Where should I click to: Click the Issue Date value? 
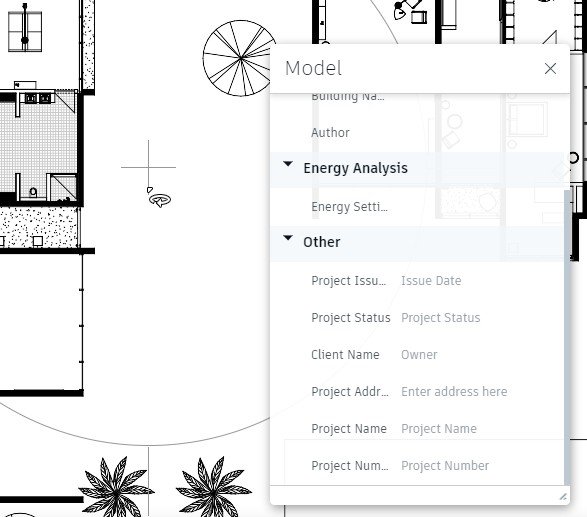coord(431,281)
